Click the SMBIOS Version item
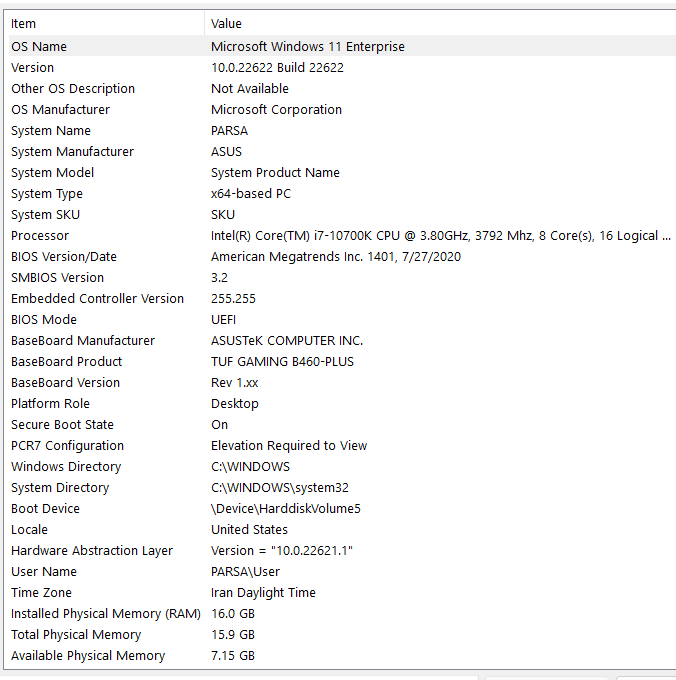The height and width of the screenshot is (680, 676). pos(57,278)
